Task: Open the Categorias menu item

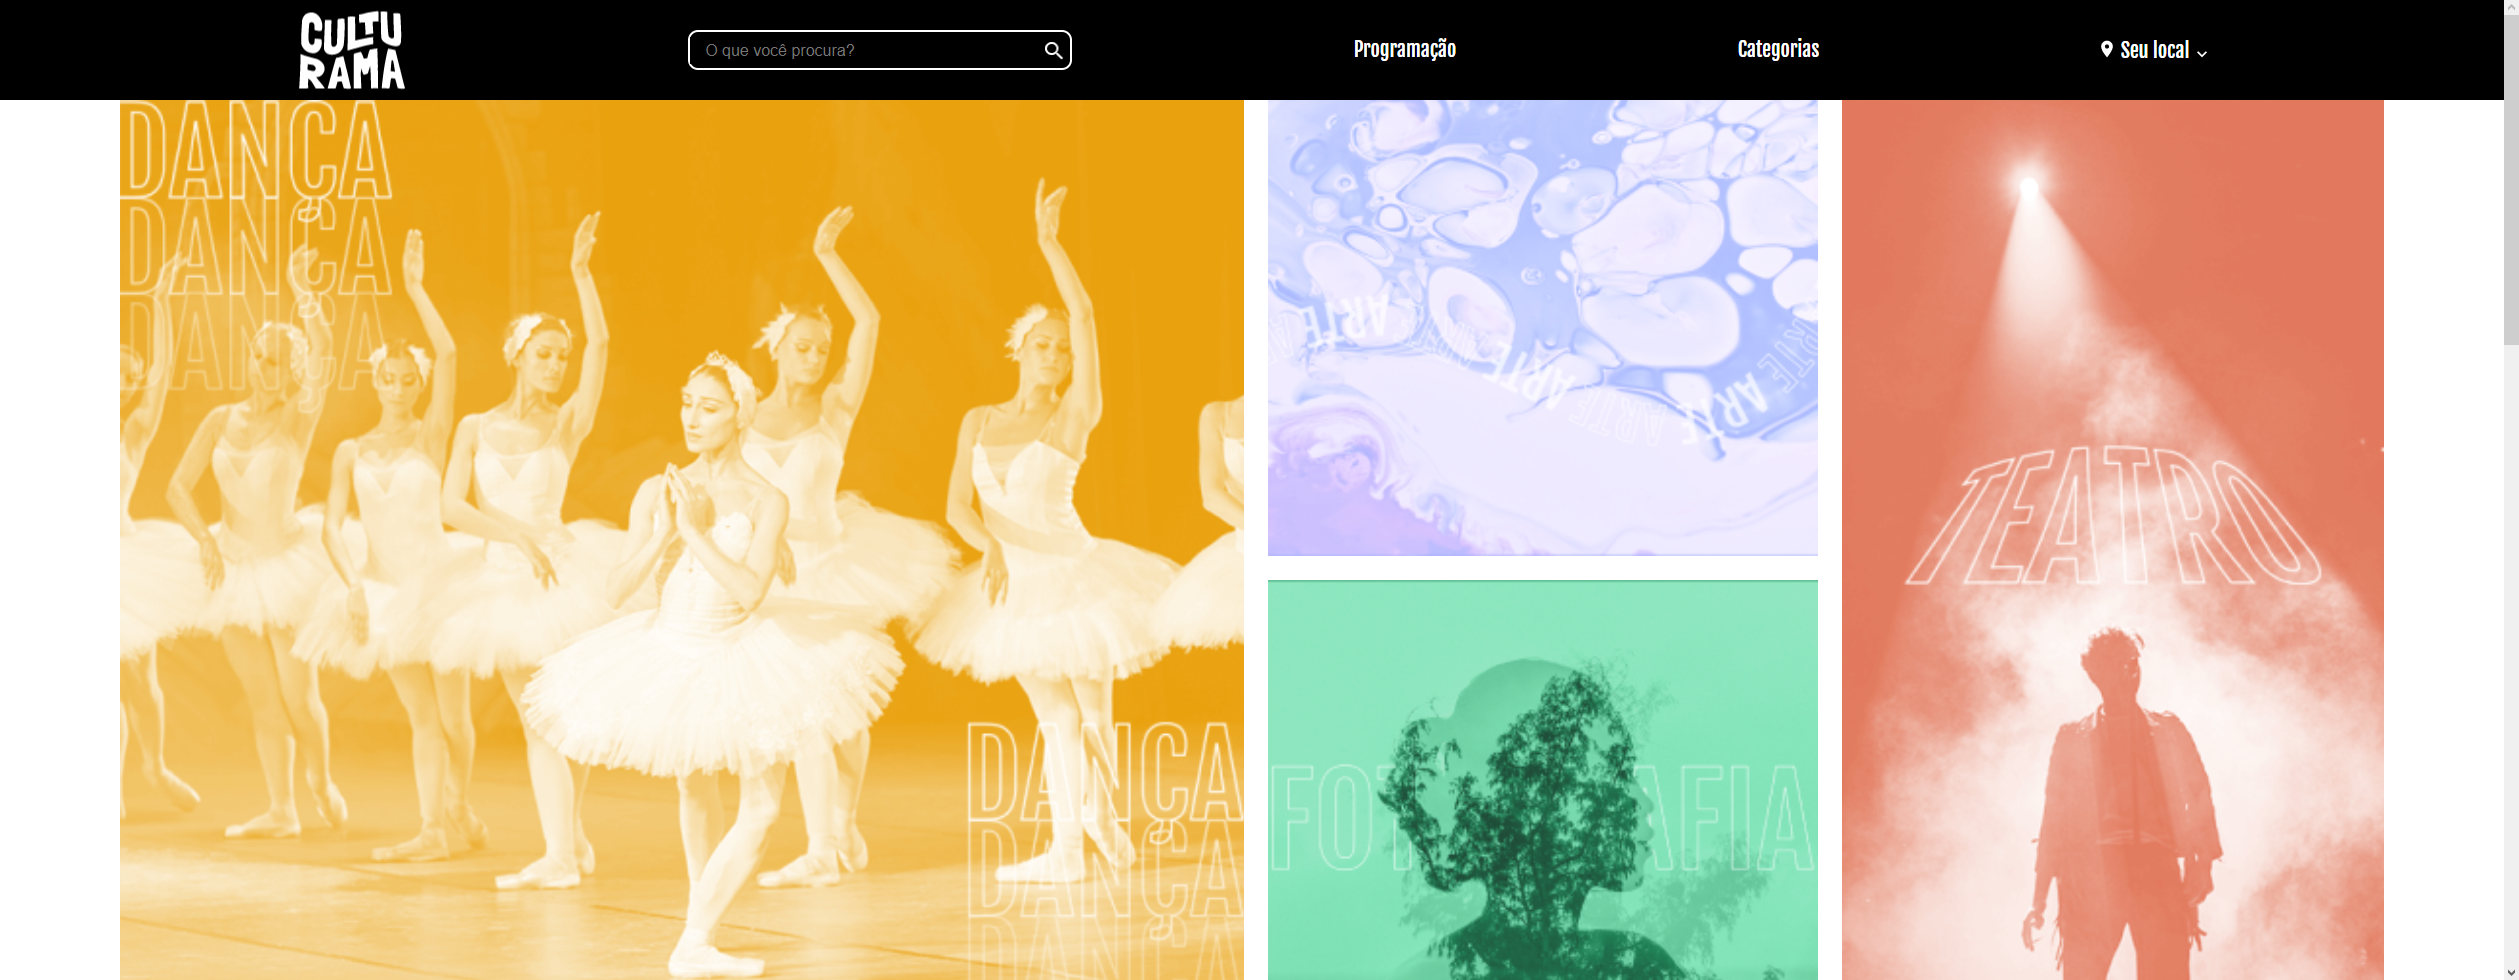Action: pyautogui.click(x=1778, y=49)
